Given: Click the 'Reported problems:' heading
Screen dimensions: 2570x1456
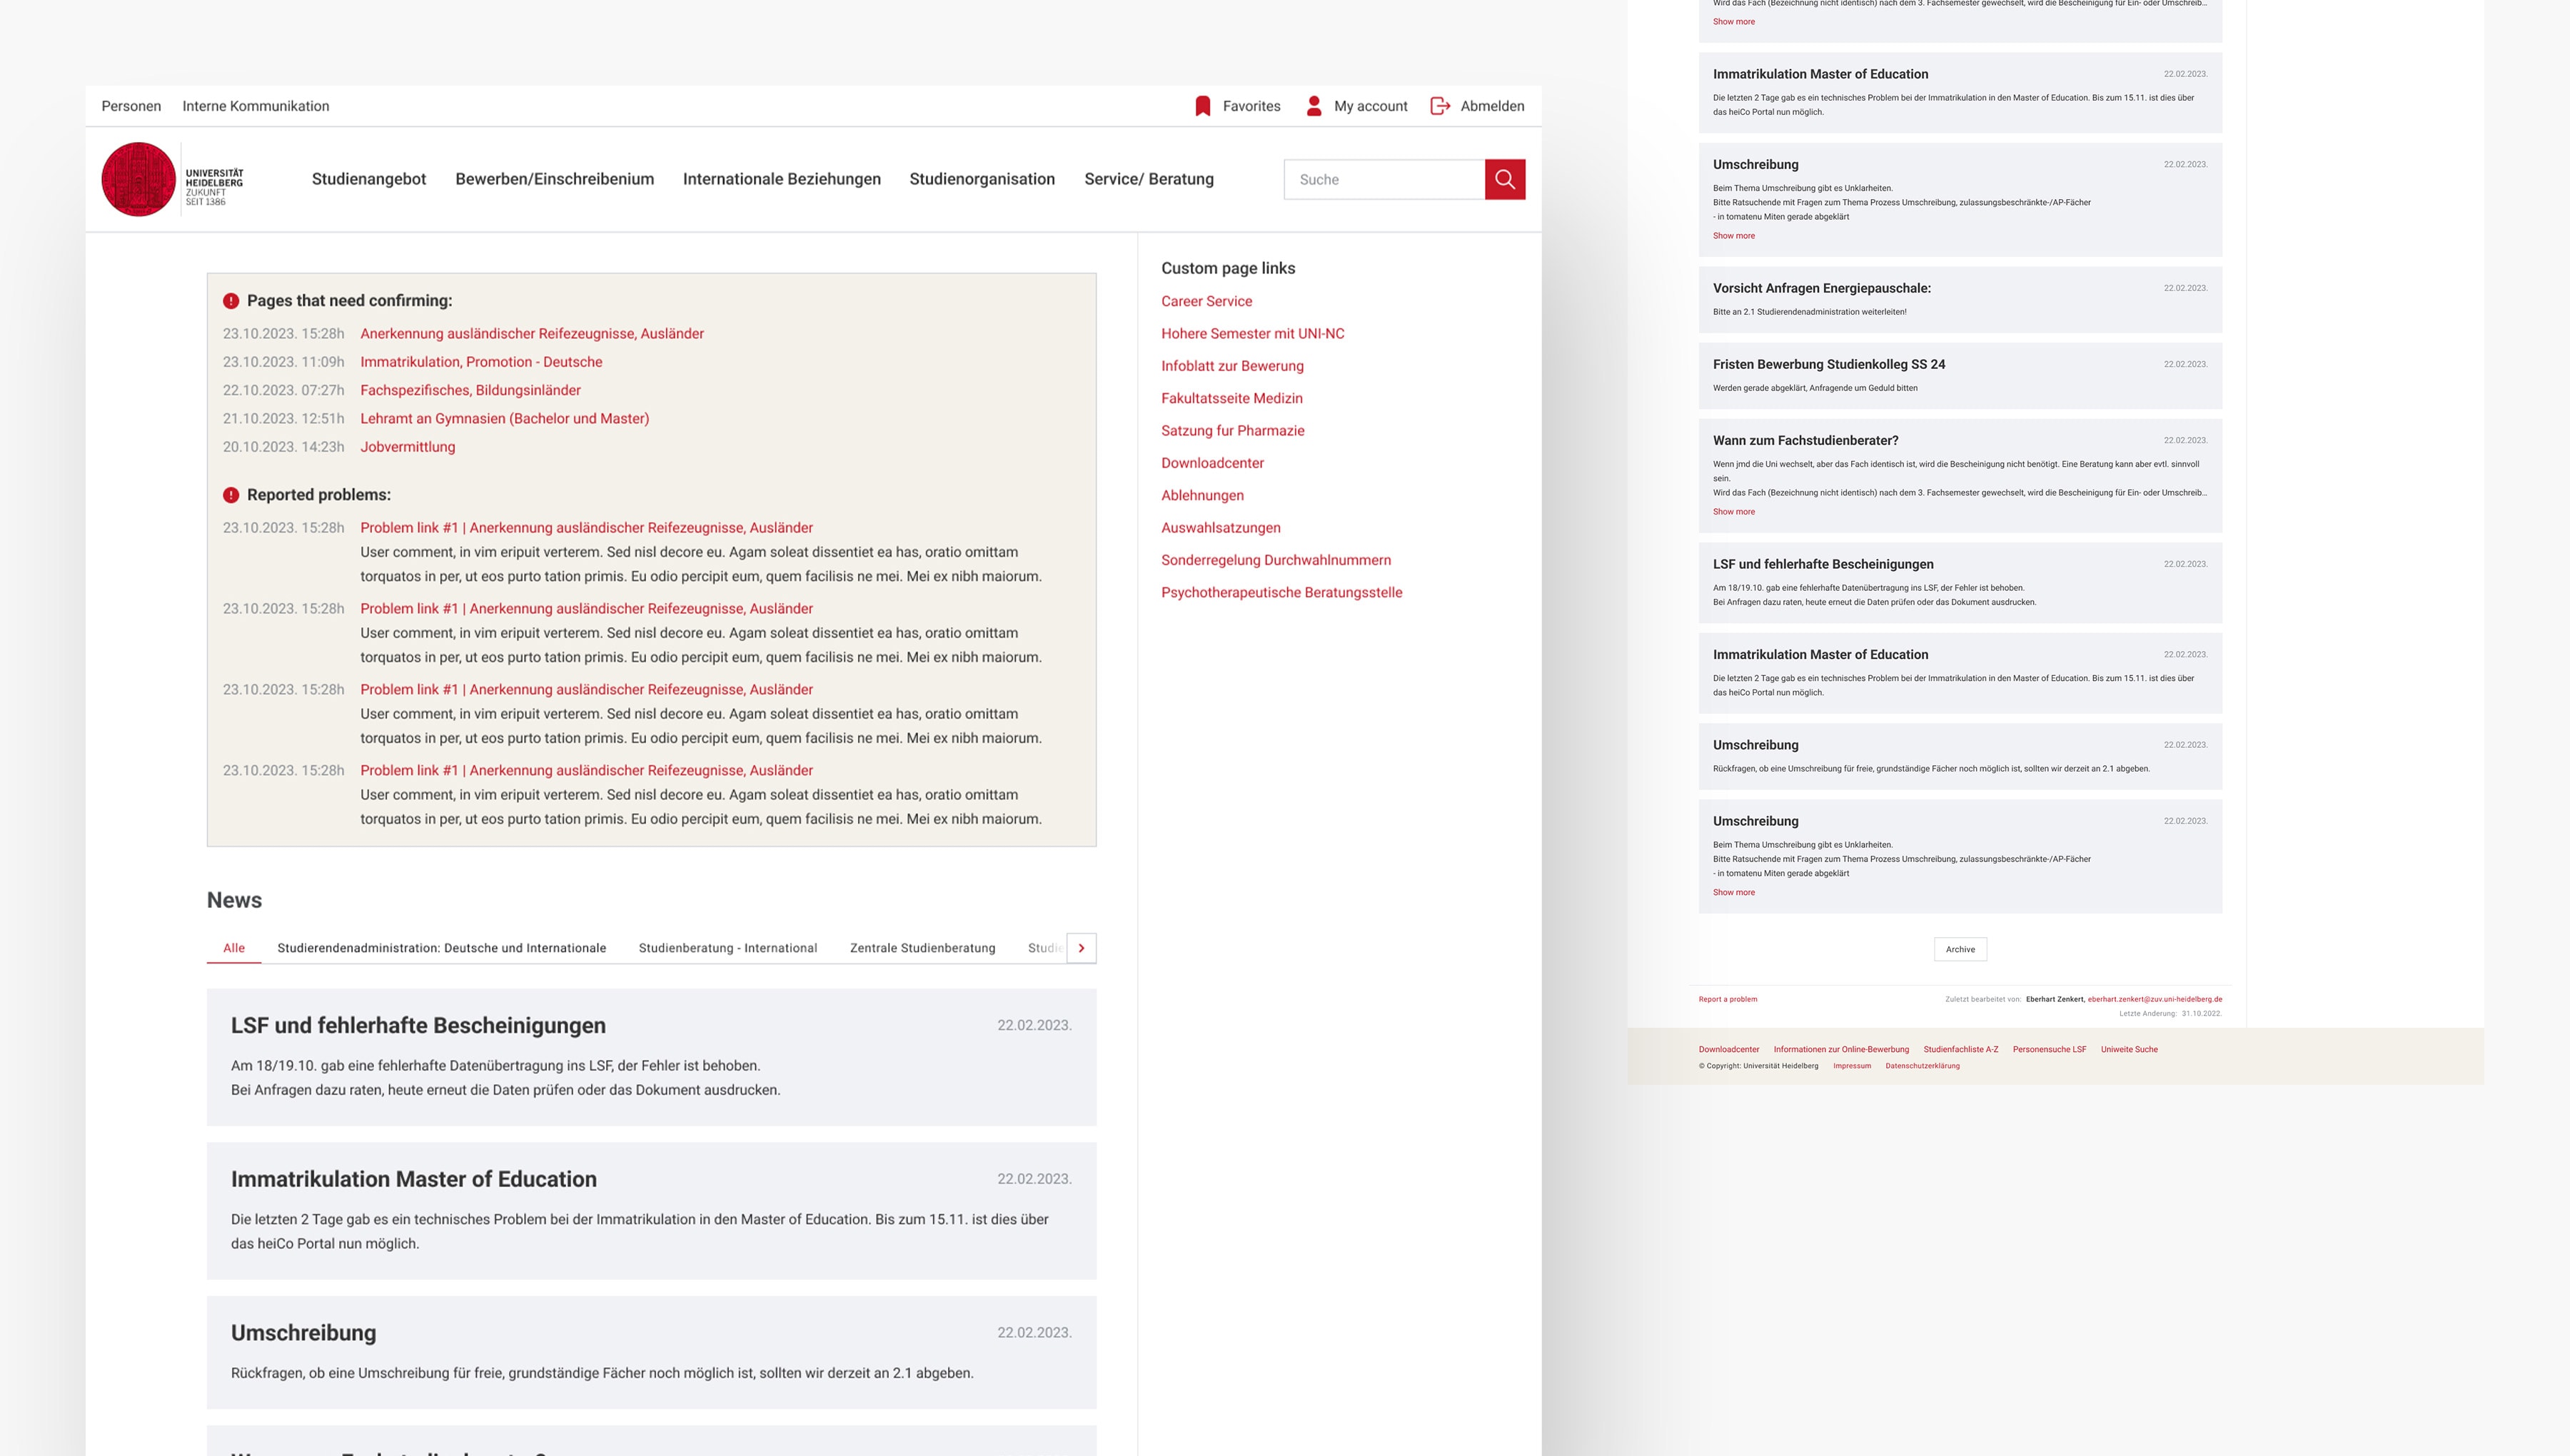Looking at the screenshot, I should tap(319, 495).
